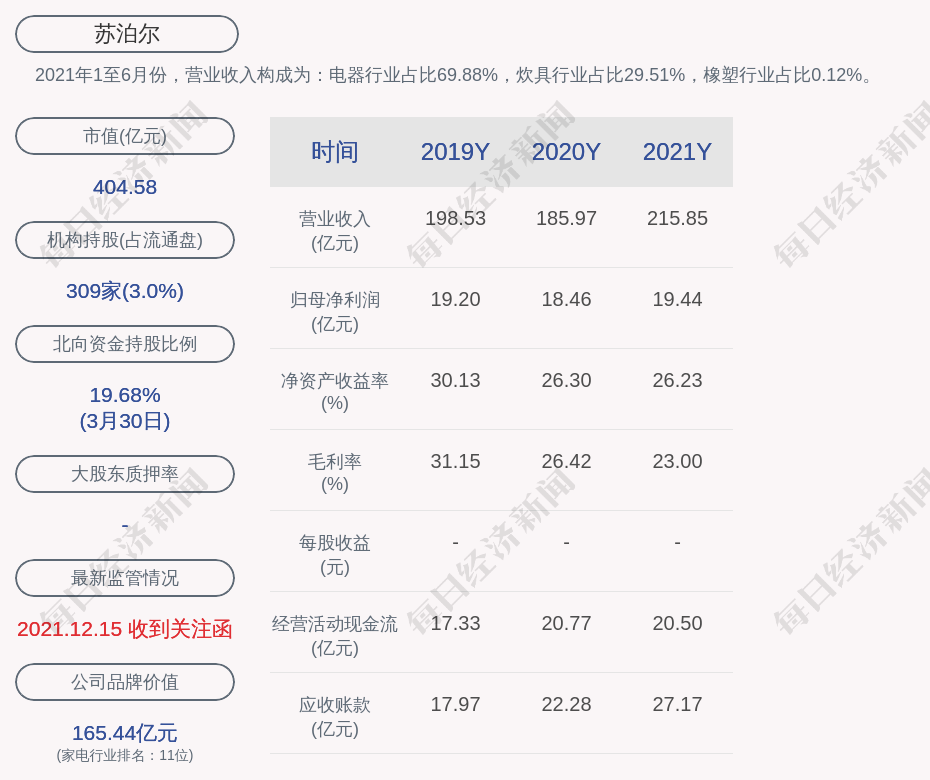
Task: Click the red 2021.12.15 收到关注函 notice
Action: point(125,629)
